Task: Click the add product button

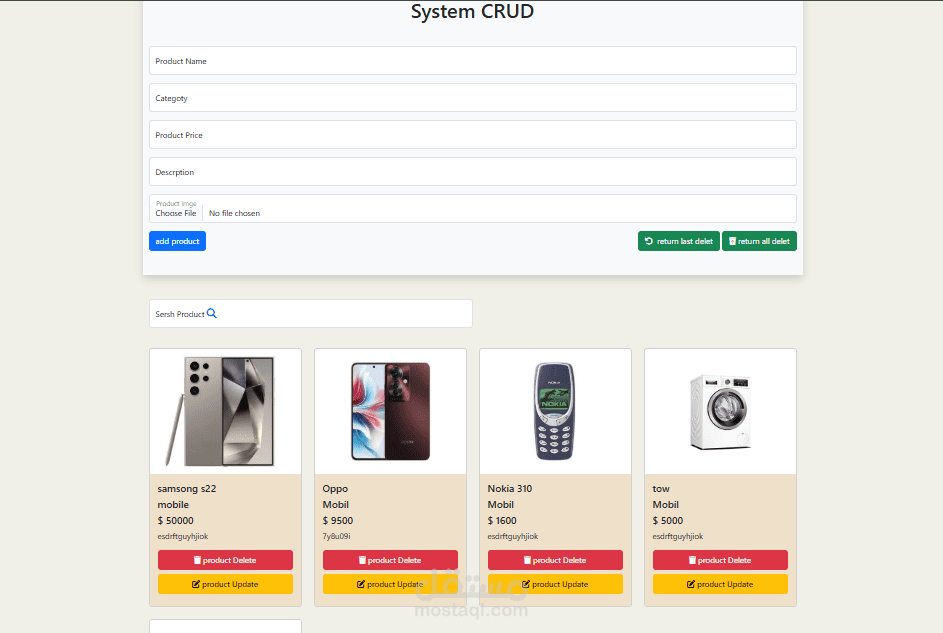Action: [x=177, y=241]
